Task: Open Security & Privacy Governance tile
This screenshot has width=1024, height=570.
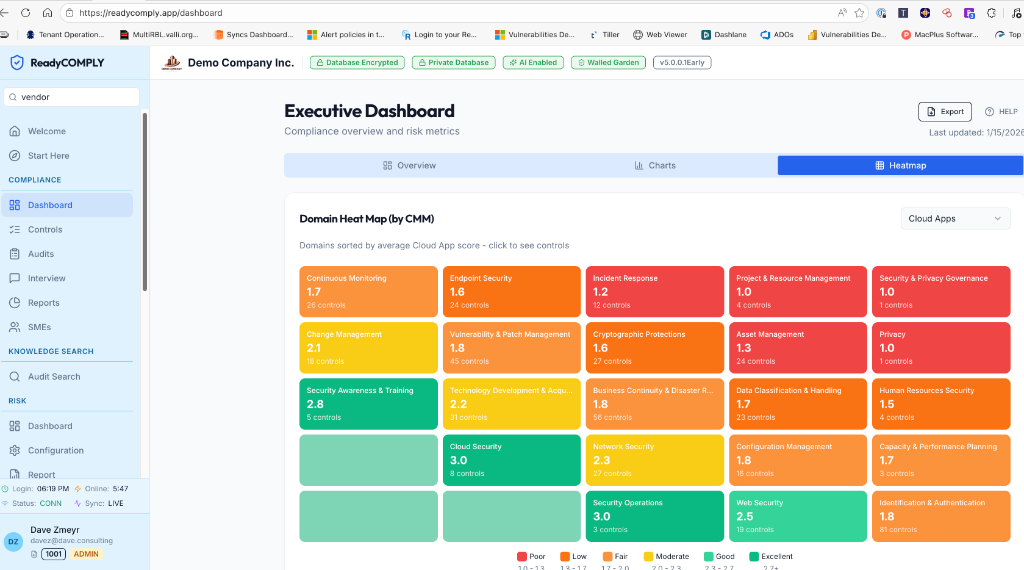Action: [941, 291]
